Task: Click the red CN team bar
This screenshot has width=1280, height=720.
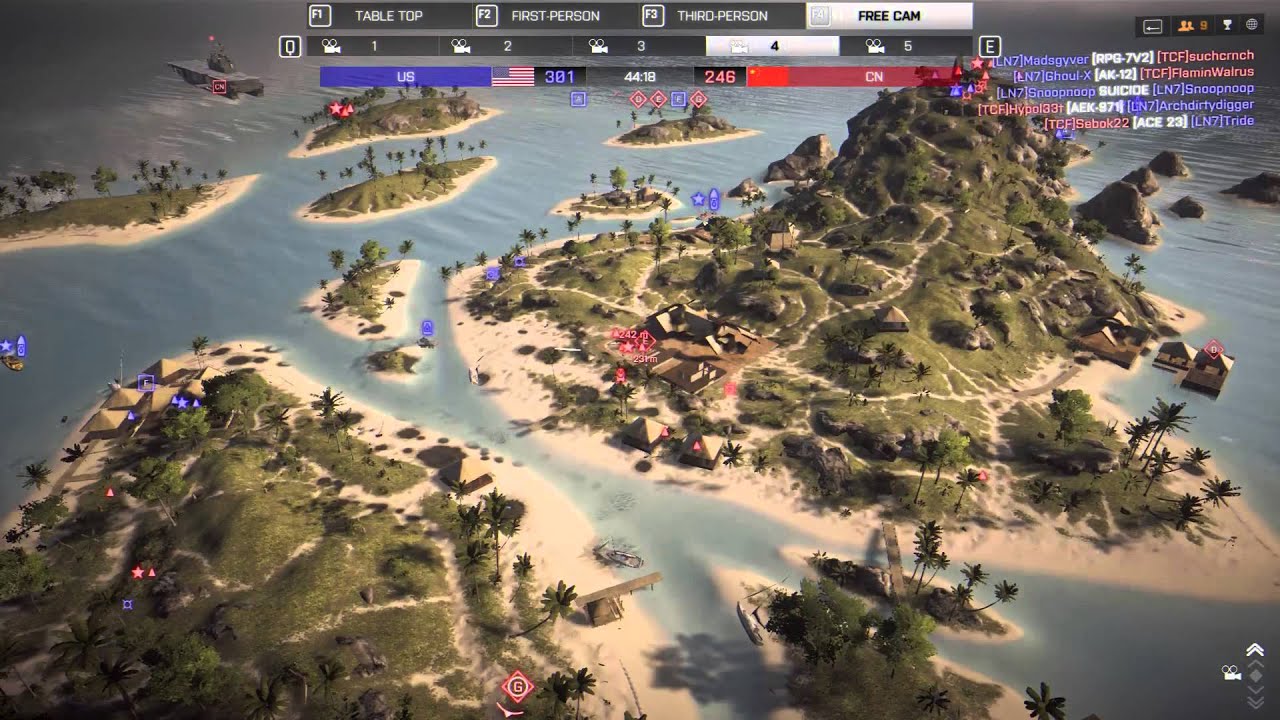Action: pyautogui.click(x=874, y=77)
